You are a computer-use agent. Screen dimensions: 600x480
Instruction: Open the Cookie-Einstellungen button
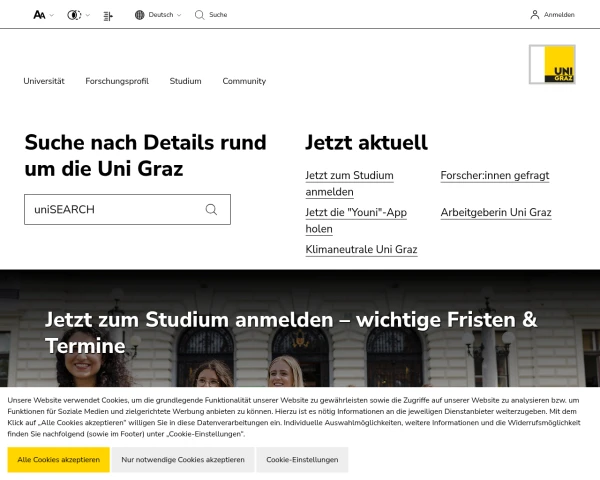click(302, 460)
